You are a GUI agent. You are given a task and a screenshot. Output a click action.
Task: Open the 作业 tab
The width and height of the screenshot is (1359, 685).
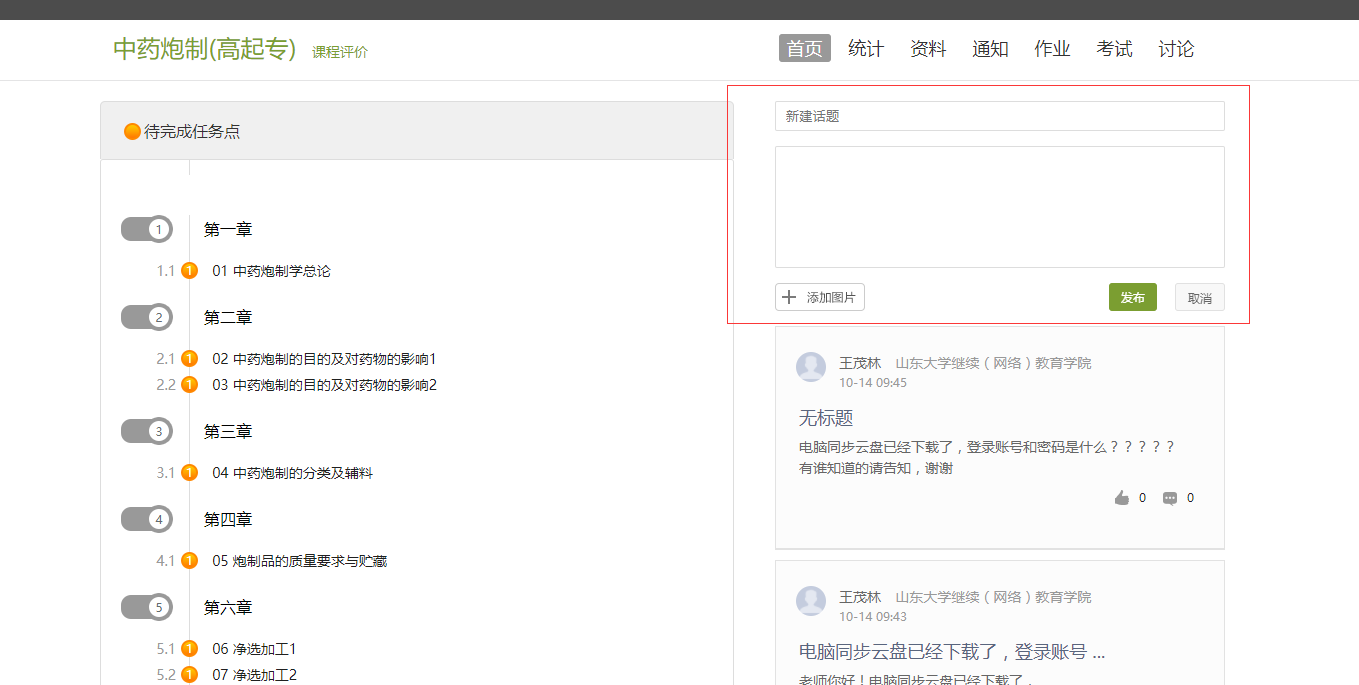(1052, 49)
